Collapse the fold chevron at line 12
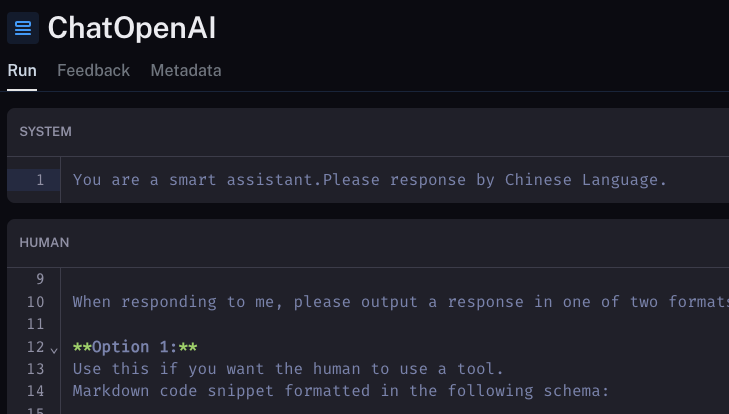 tap(54, 348)
